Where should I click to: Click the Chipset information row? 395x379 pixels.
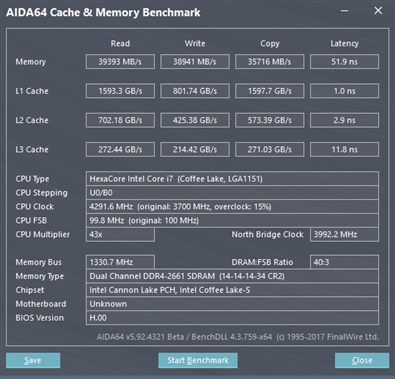pos(232,290)
